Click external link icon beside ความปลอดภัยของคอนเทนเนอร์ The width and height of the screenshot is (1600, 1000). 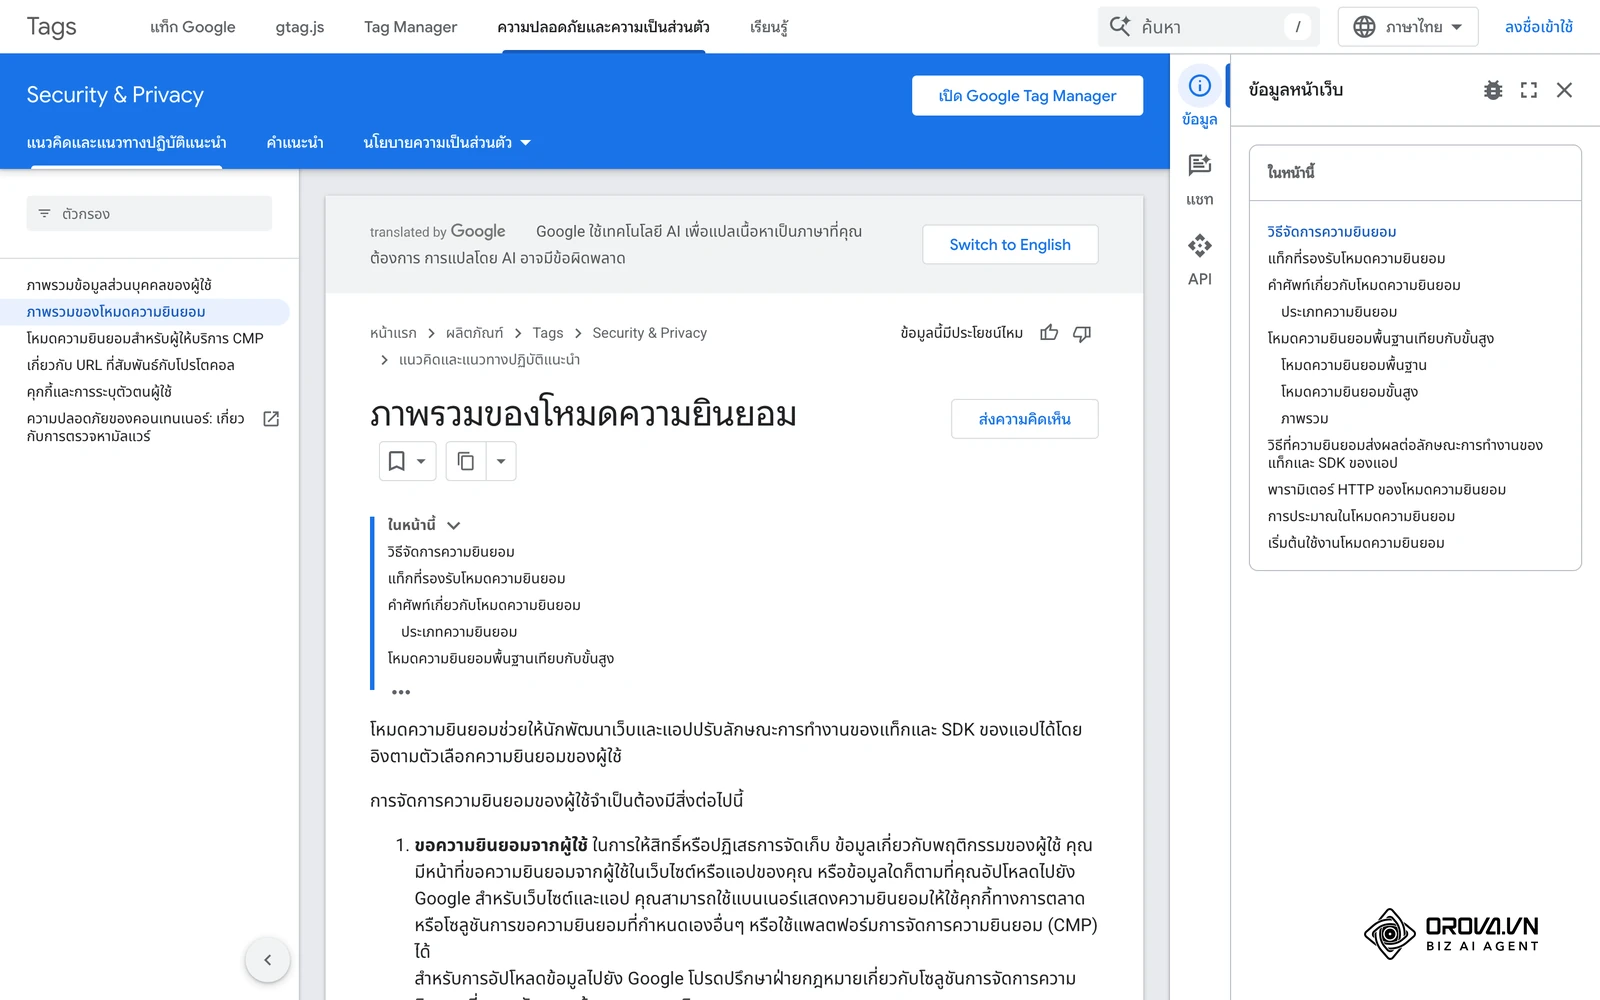(x=271, y=419)
